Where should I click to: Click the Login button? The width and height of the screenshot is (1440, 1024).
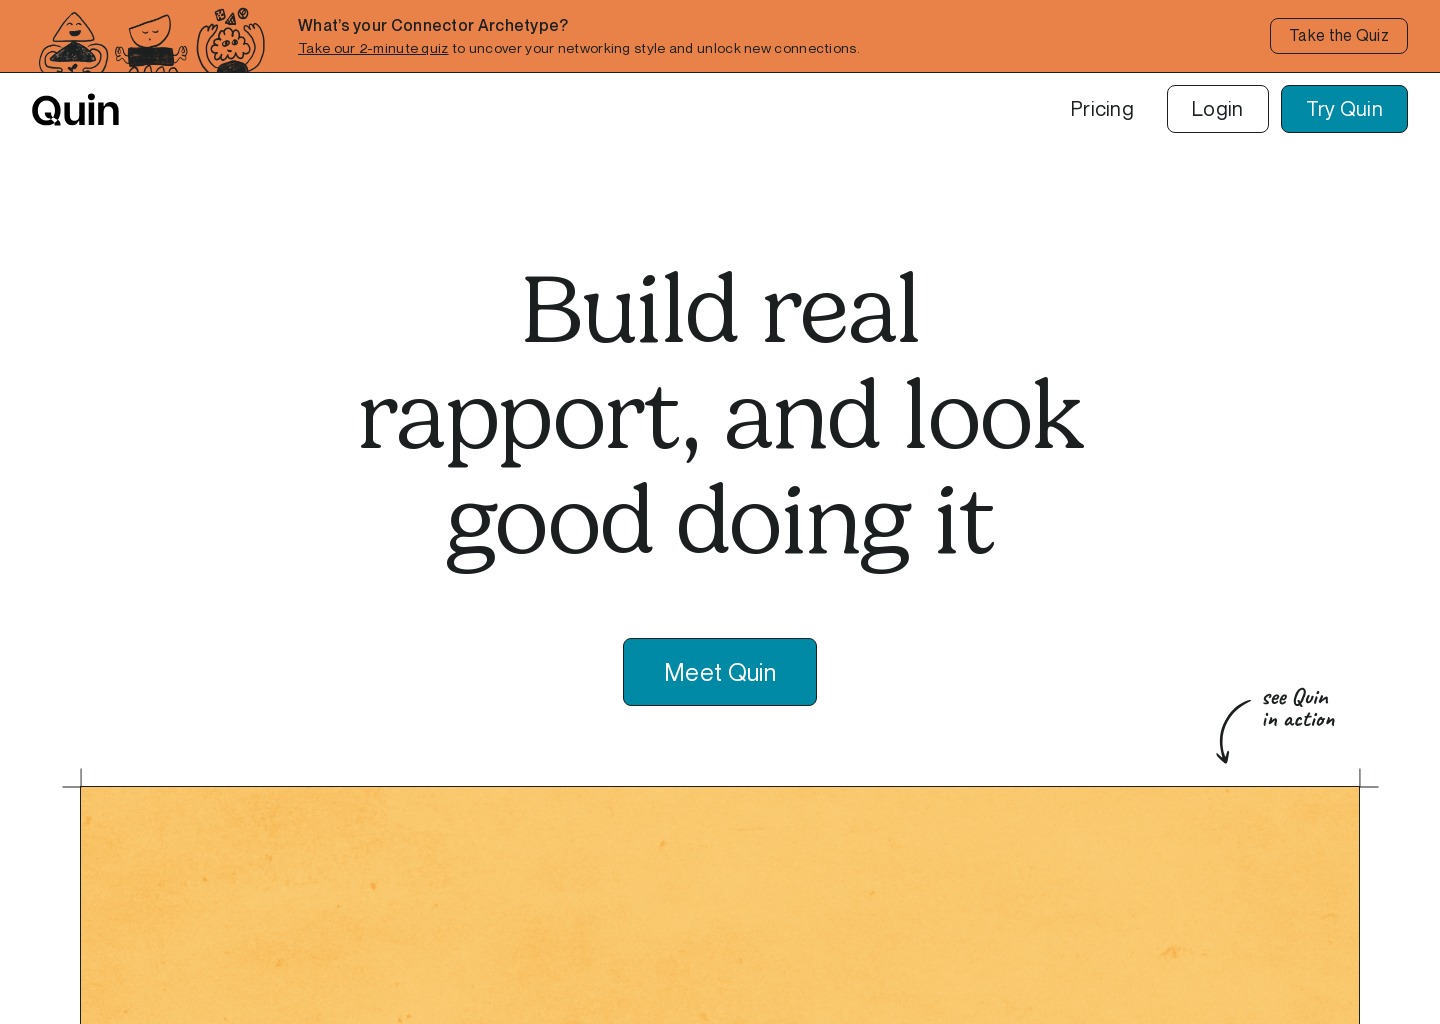click(x=1217, y=109)
